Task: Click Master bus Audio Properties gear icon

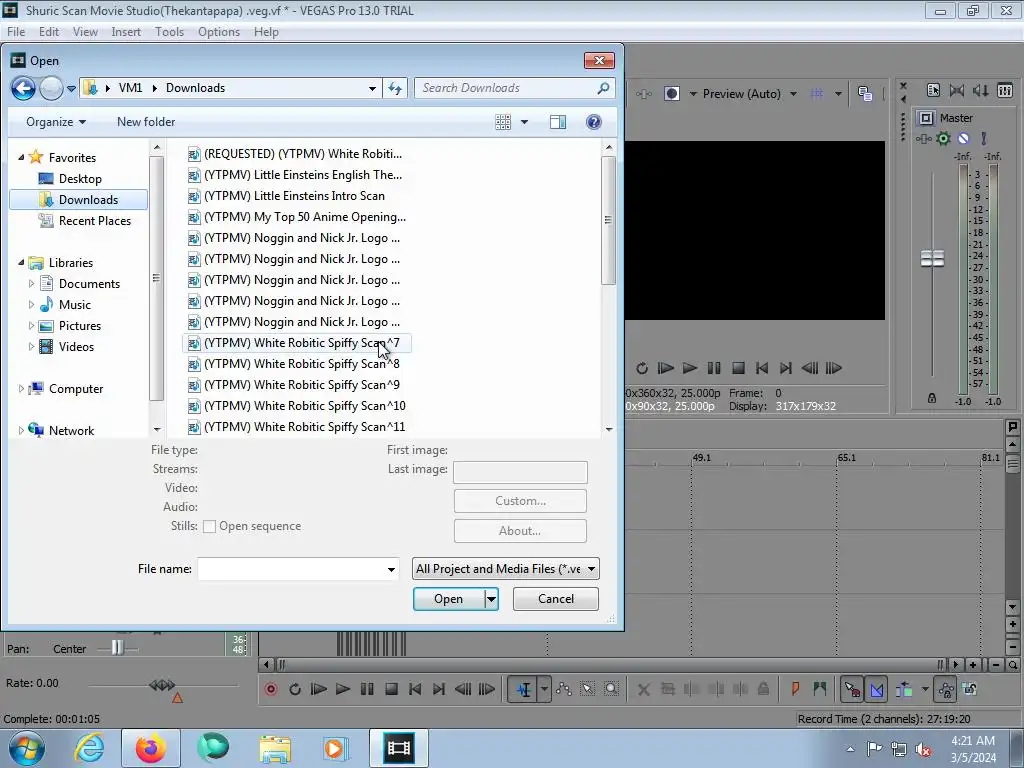Action: (943, 138)
